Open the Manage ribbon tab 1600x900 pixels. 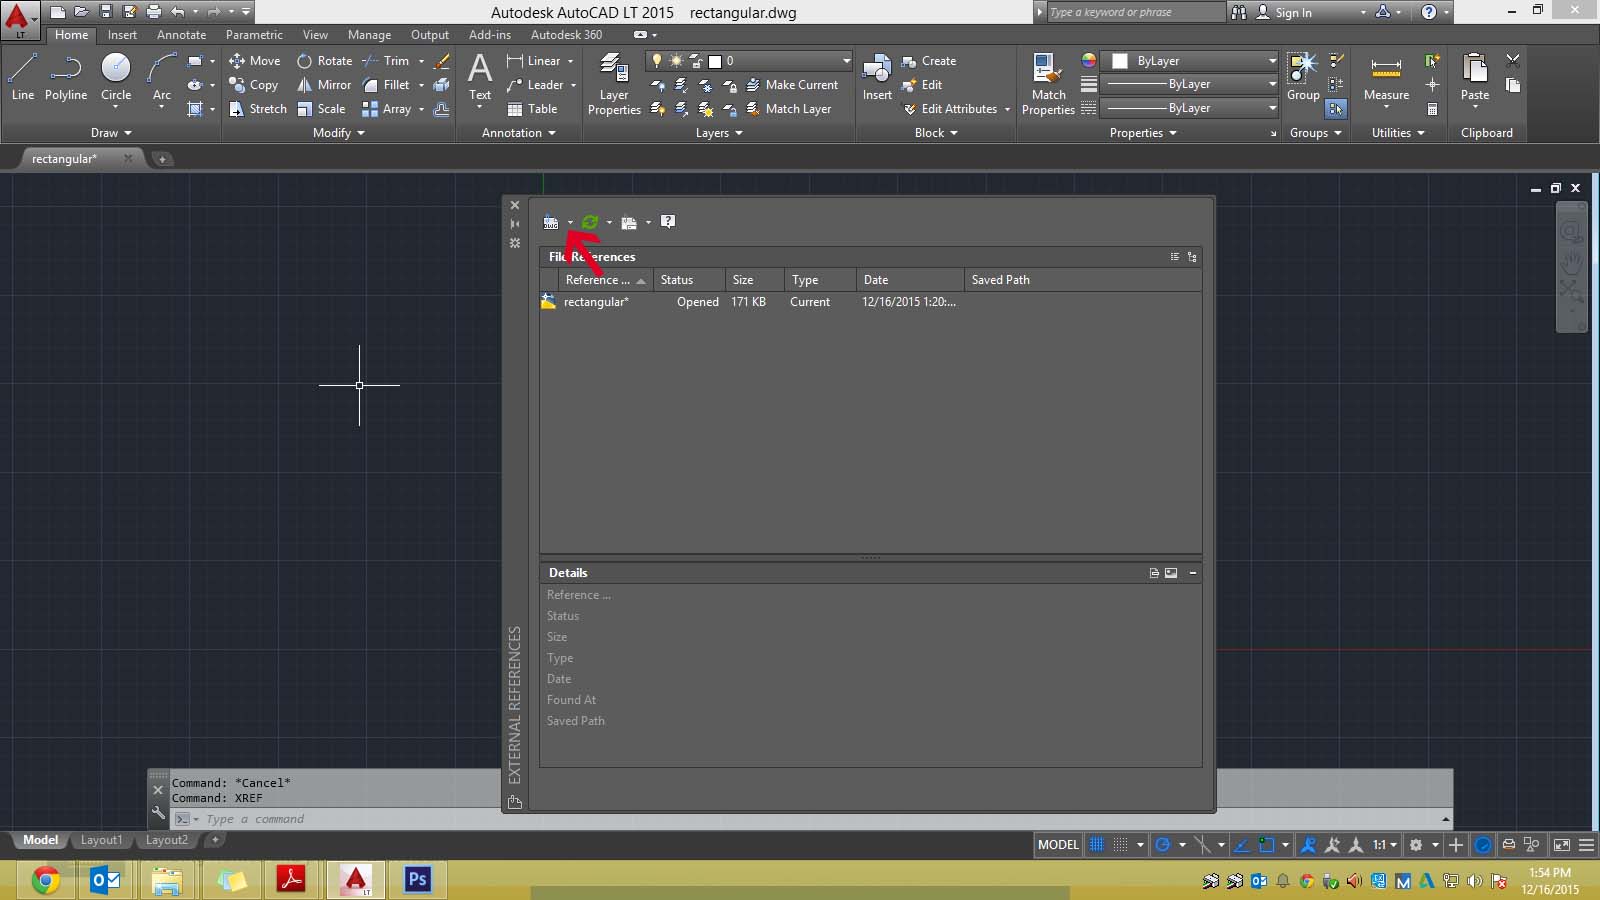(369, 35)
